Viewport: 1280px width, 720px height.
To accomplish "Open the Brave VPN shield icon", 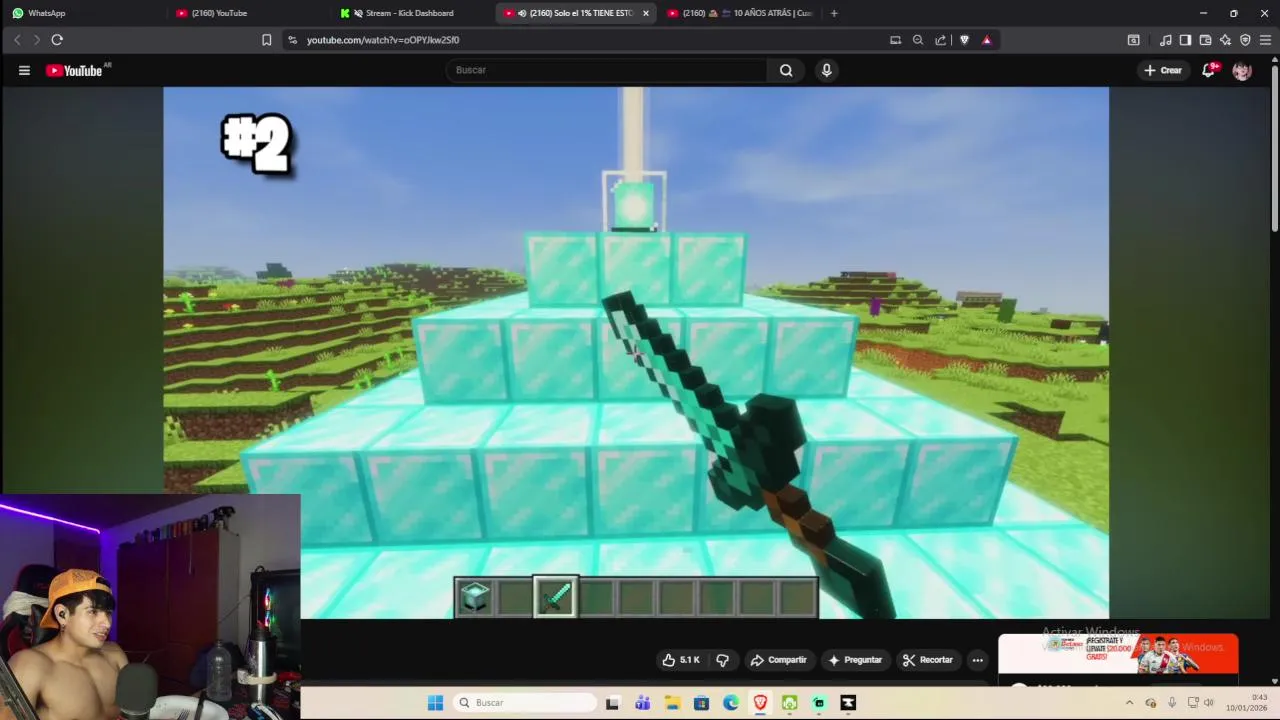I will click(1245, 40).
